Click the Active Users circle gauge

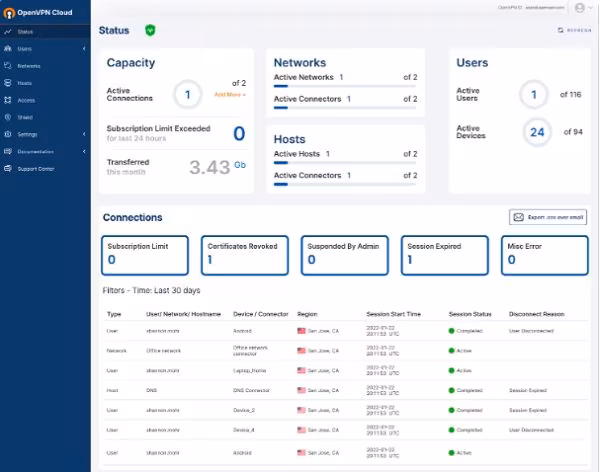point(534,95)
